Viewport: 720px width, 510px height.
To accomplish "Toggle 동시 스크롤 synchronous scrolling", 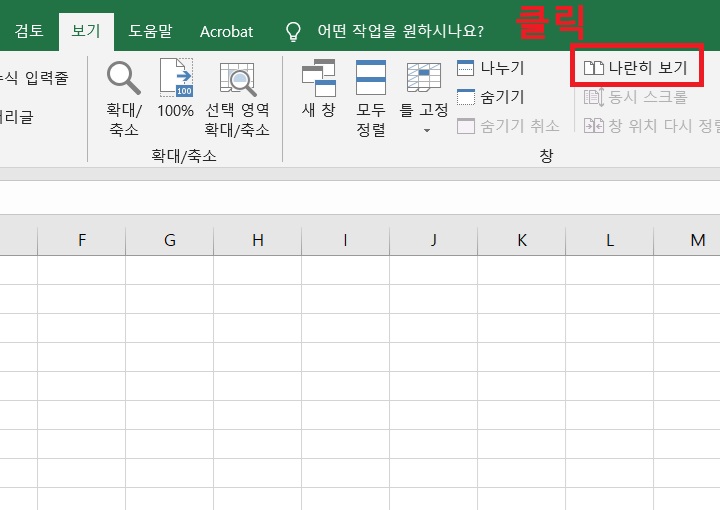I will pyautogui.click(x=636, y=97).
